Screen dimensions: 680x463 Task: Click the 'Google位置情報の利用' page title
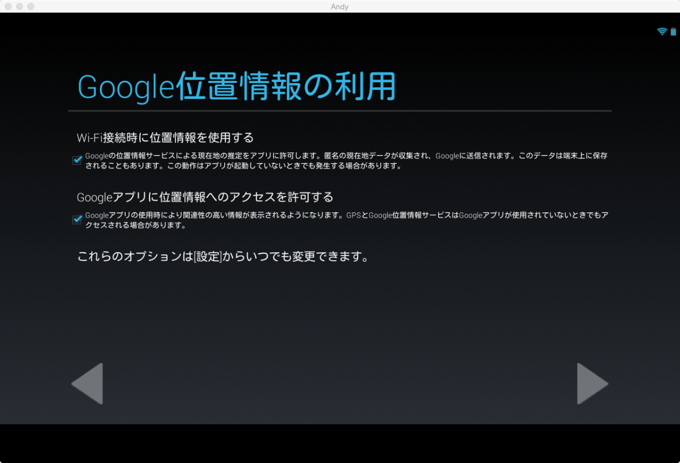tap(236, 87)
